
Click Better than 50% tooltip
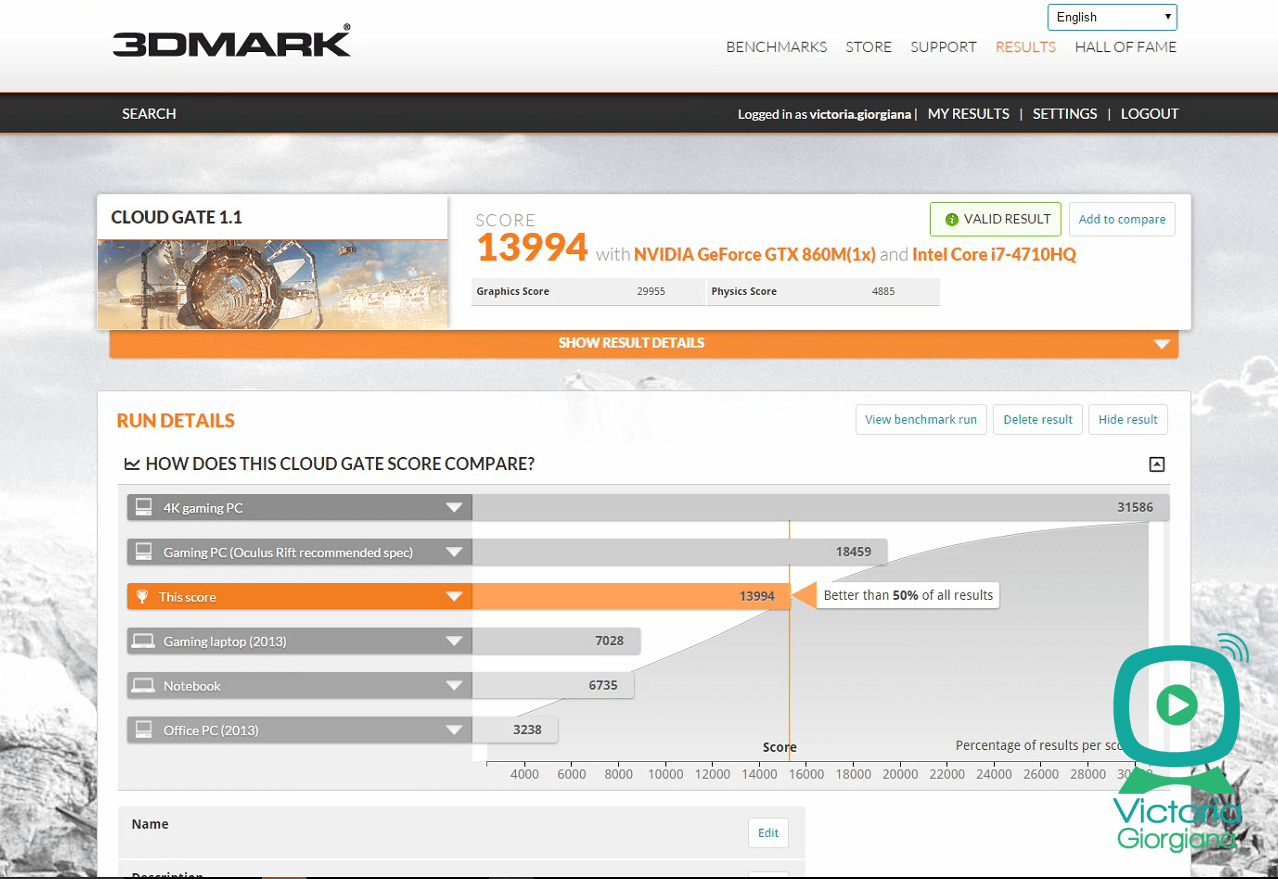908,596
